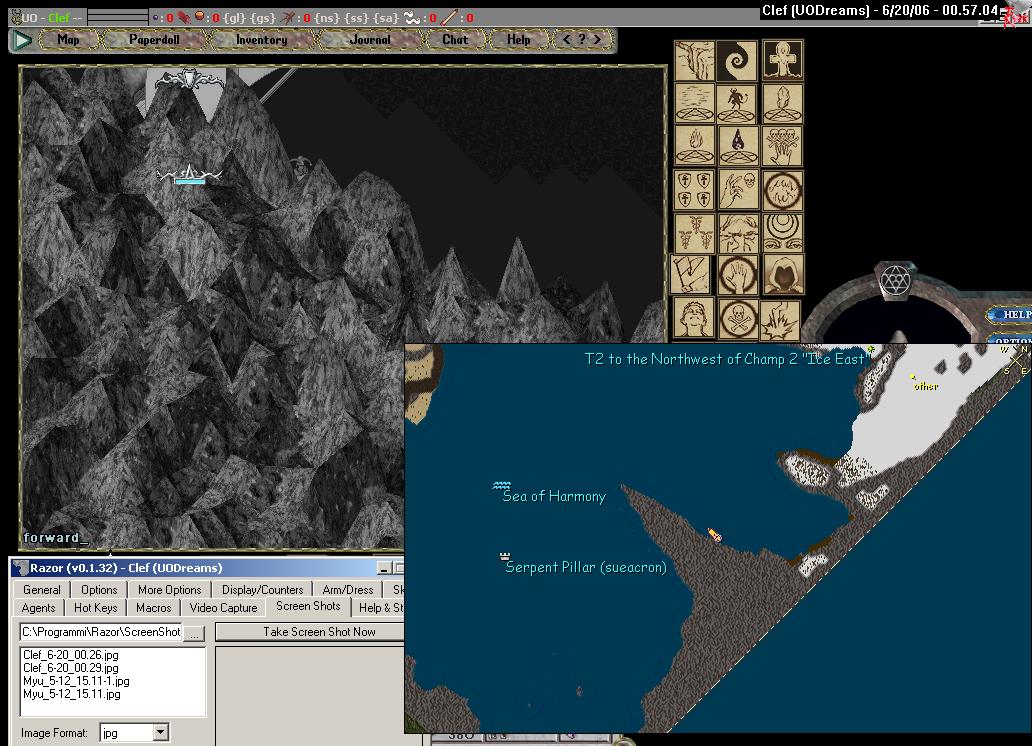Viewport: 1032px width, 746px height.
Task: Click the right arrow beside question mark
Action: (597, 40)
